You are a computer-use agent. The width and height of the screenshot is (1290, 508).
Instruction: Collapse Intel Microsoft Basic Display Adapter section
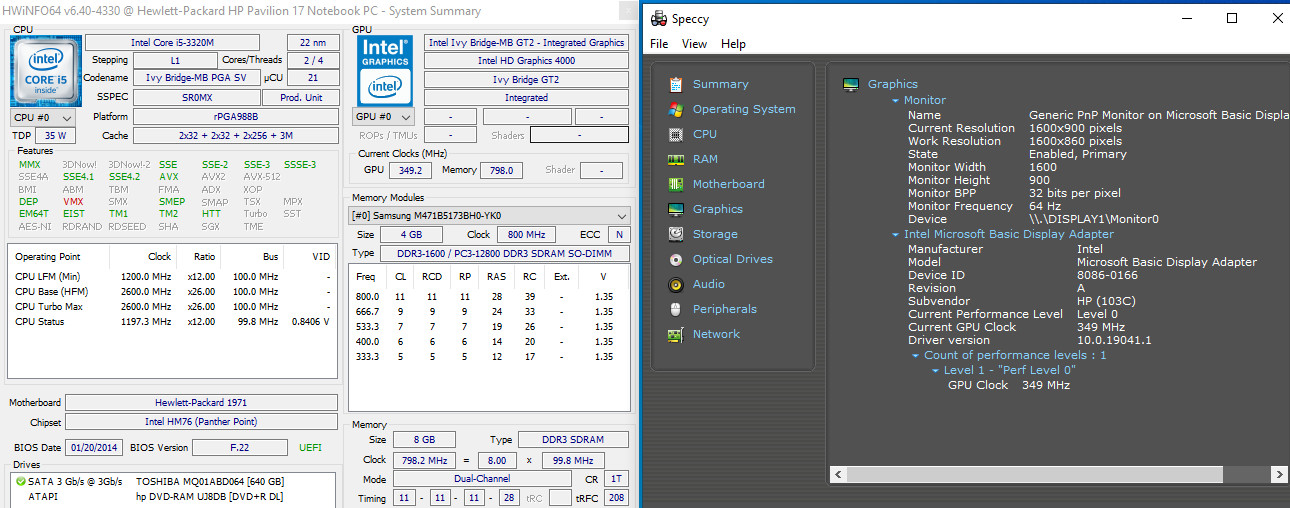click(x=896, y=234)
